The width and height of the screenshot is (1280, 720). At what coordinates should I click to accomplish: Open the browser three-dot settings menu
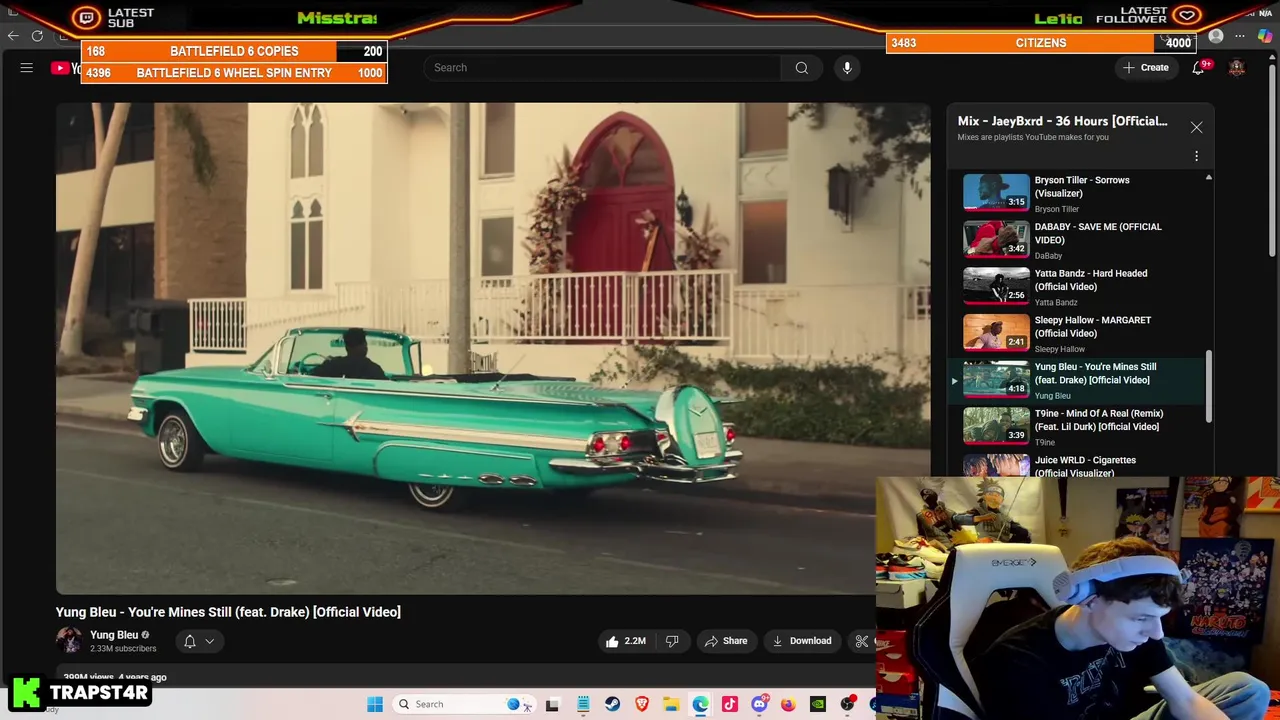(1240, 36)
